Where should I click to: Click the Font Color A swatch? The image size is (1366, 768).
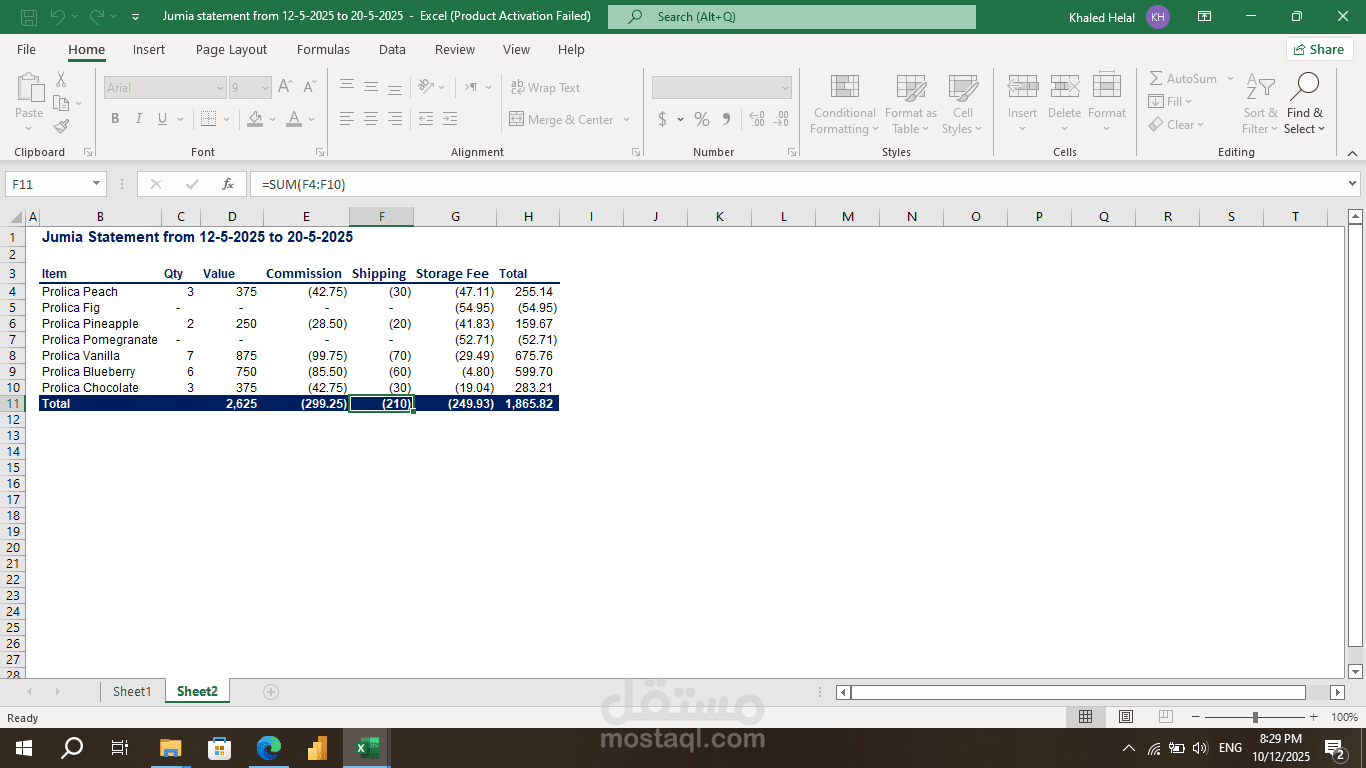click(x=294, y=119)
